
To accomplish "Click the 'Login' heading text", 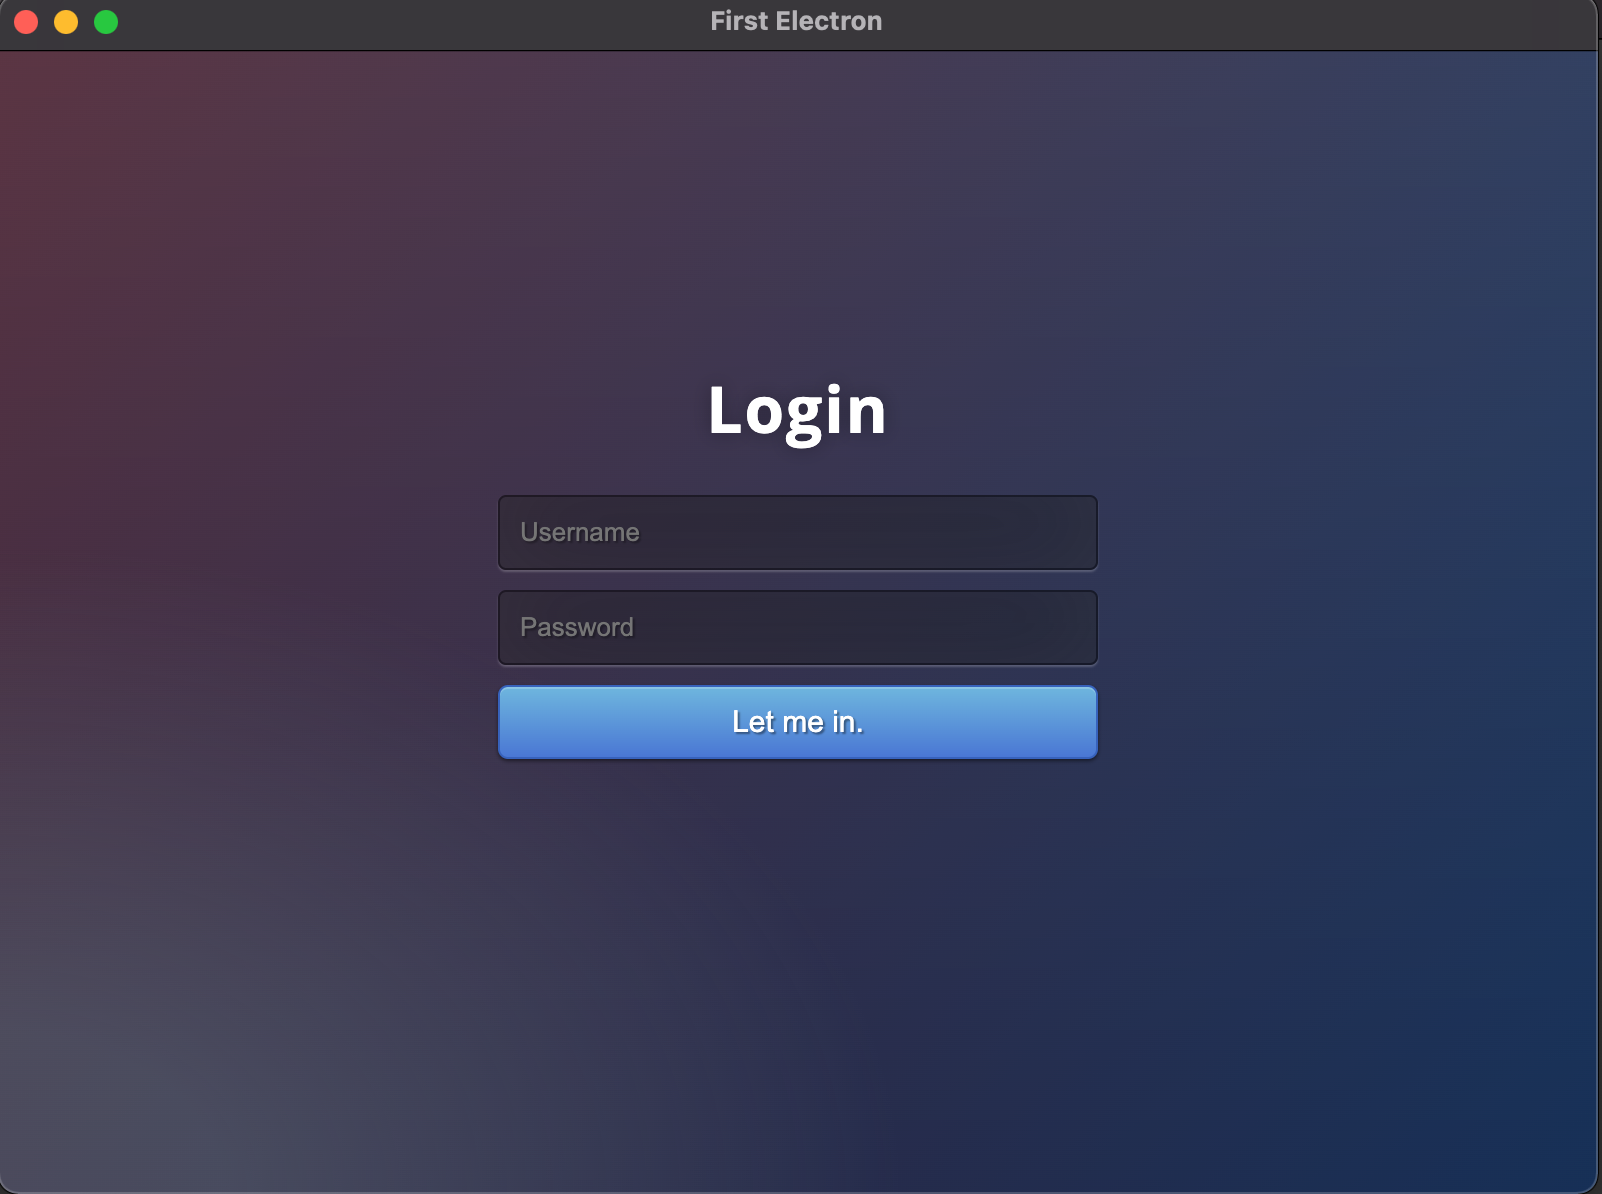I will tap(797, 412).
